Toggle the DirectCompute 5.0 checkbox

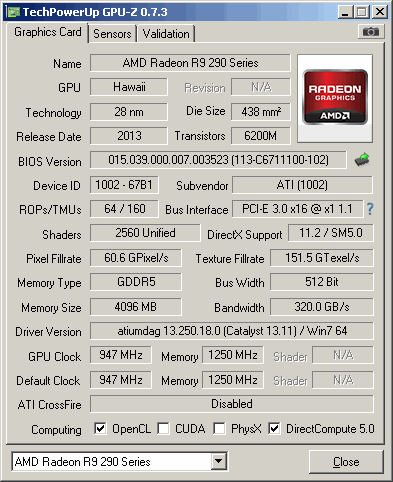(274, 428)
